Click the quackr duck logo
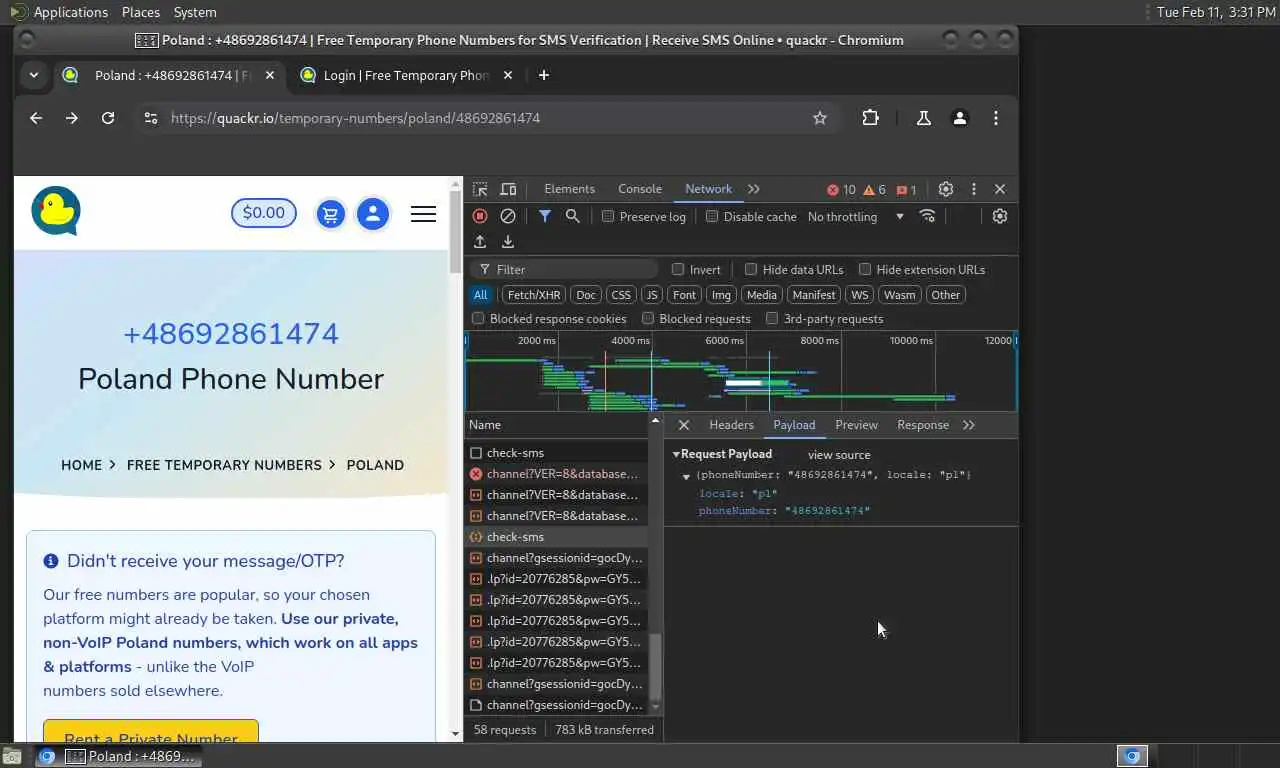 coord(56,211)
